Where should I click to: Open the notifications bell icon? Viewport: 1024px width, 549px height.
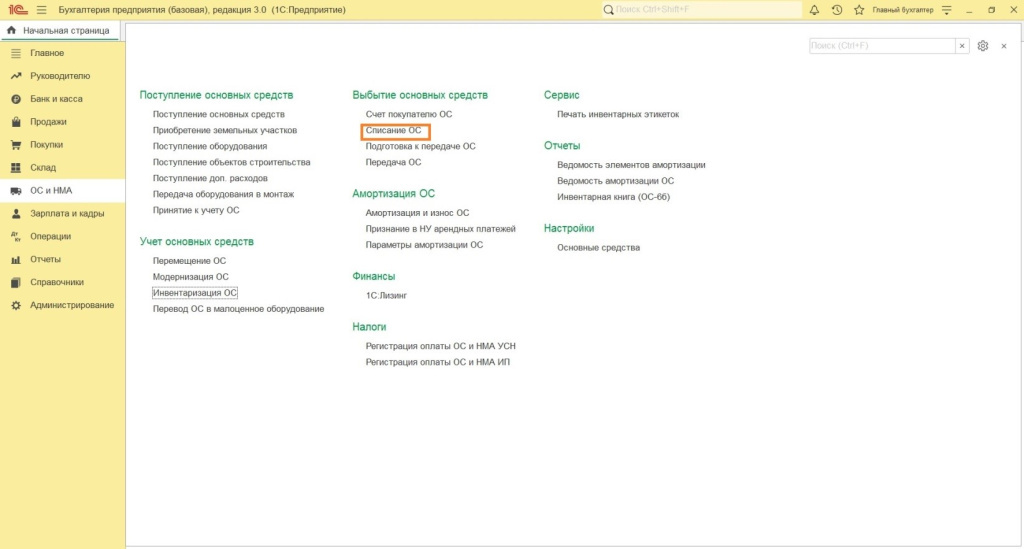click(814, 10)
